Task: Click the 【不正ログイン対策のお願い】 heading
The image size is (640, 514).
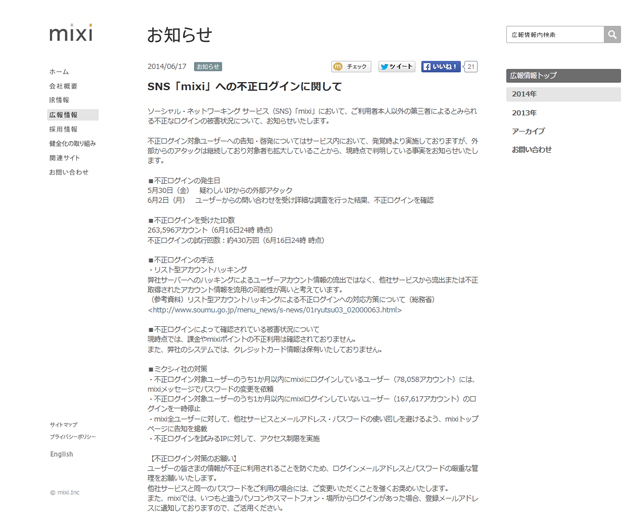Action: [193, 458]
